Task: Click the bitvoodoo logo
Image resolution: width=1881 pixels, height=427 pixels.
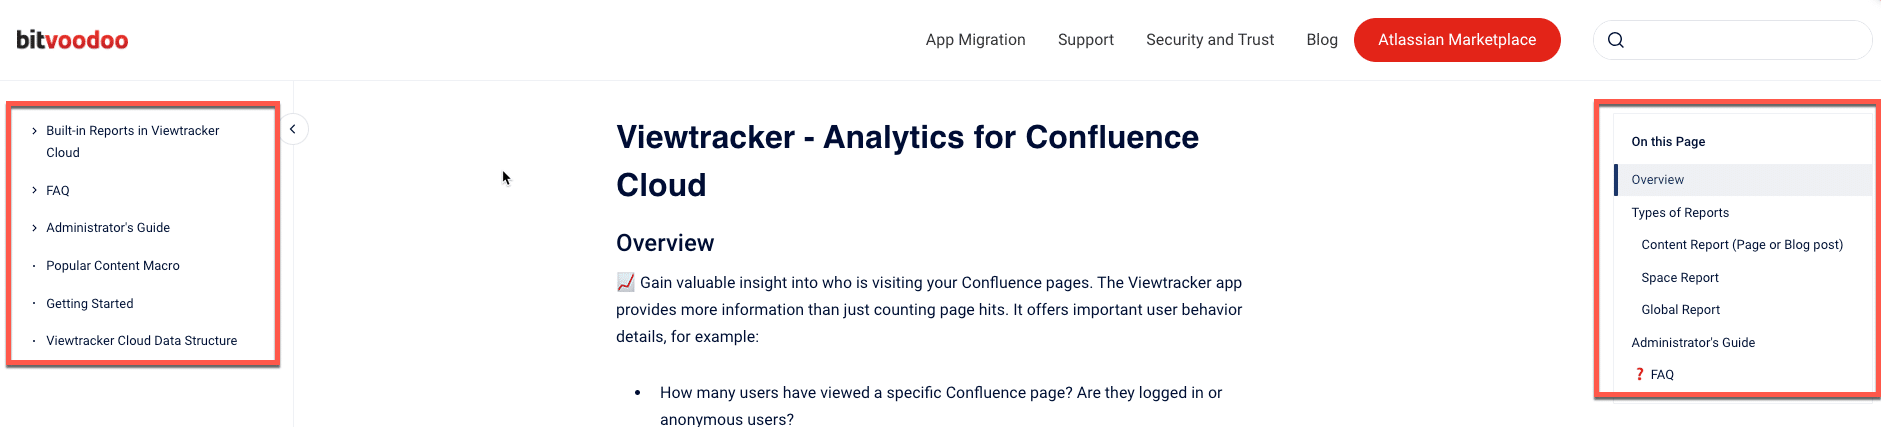Action: tap(72, 40)
